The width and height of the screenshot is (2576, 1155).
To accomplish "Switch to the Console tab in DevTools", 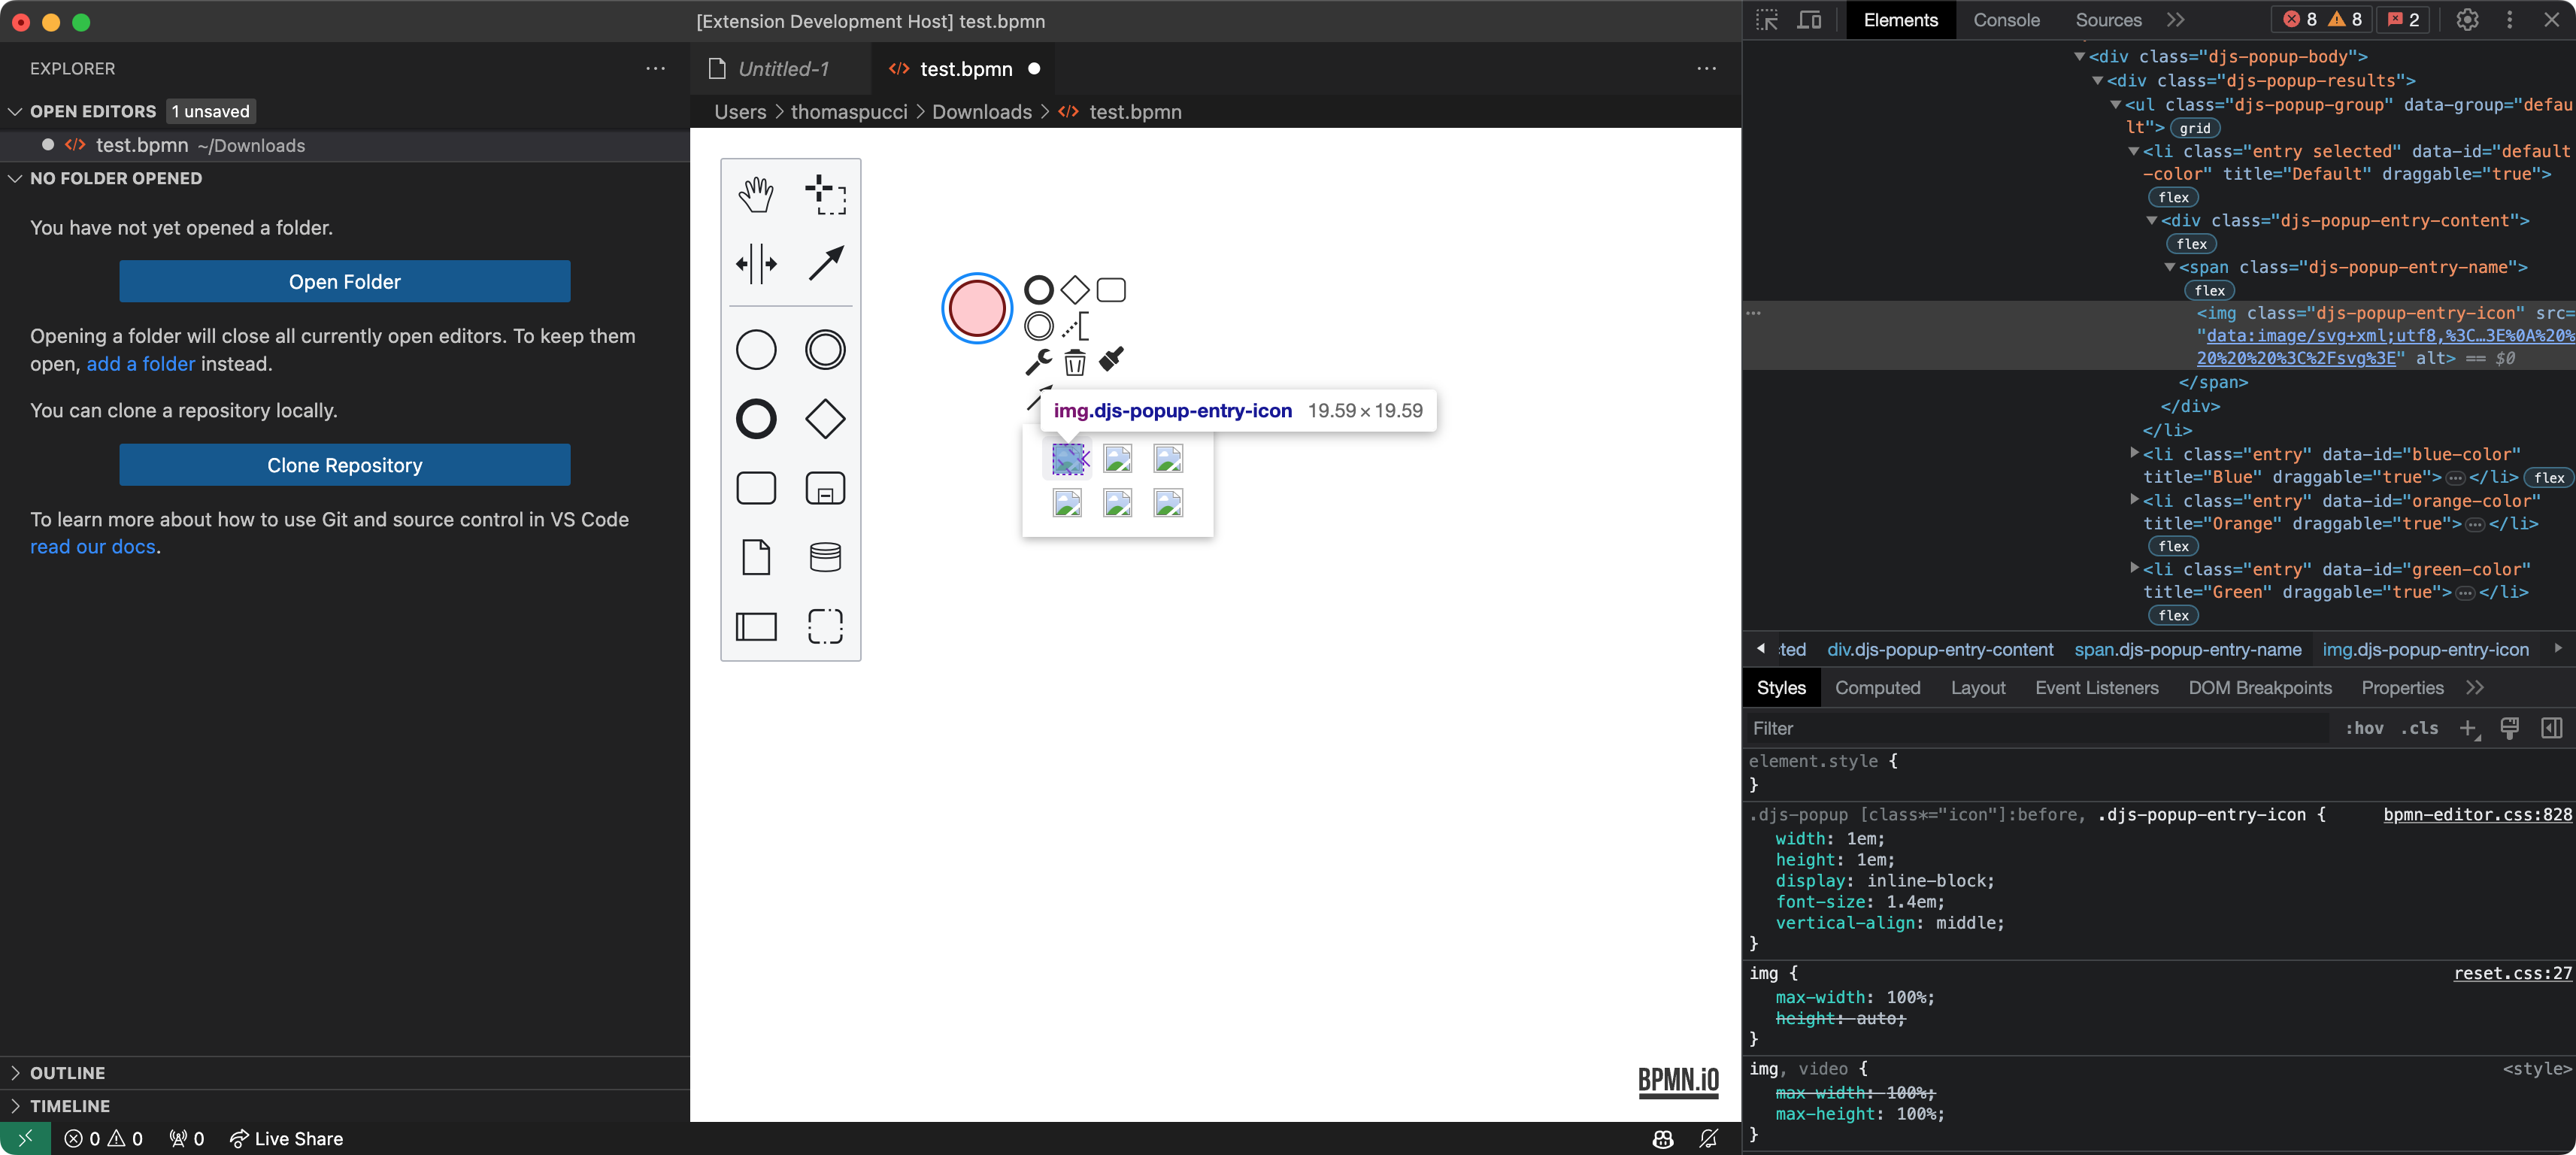I will (2005, 20).
